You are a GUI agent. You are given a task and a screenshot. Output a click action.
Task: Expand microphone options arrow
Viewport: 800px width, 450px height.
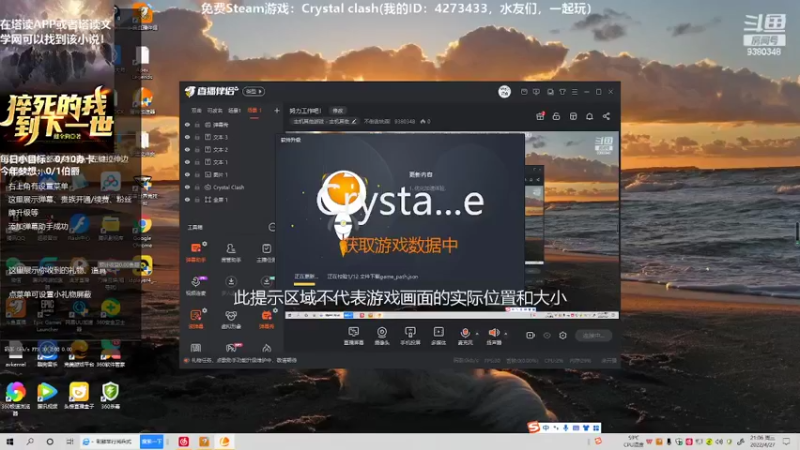478,334
